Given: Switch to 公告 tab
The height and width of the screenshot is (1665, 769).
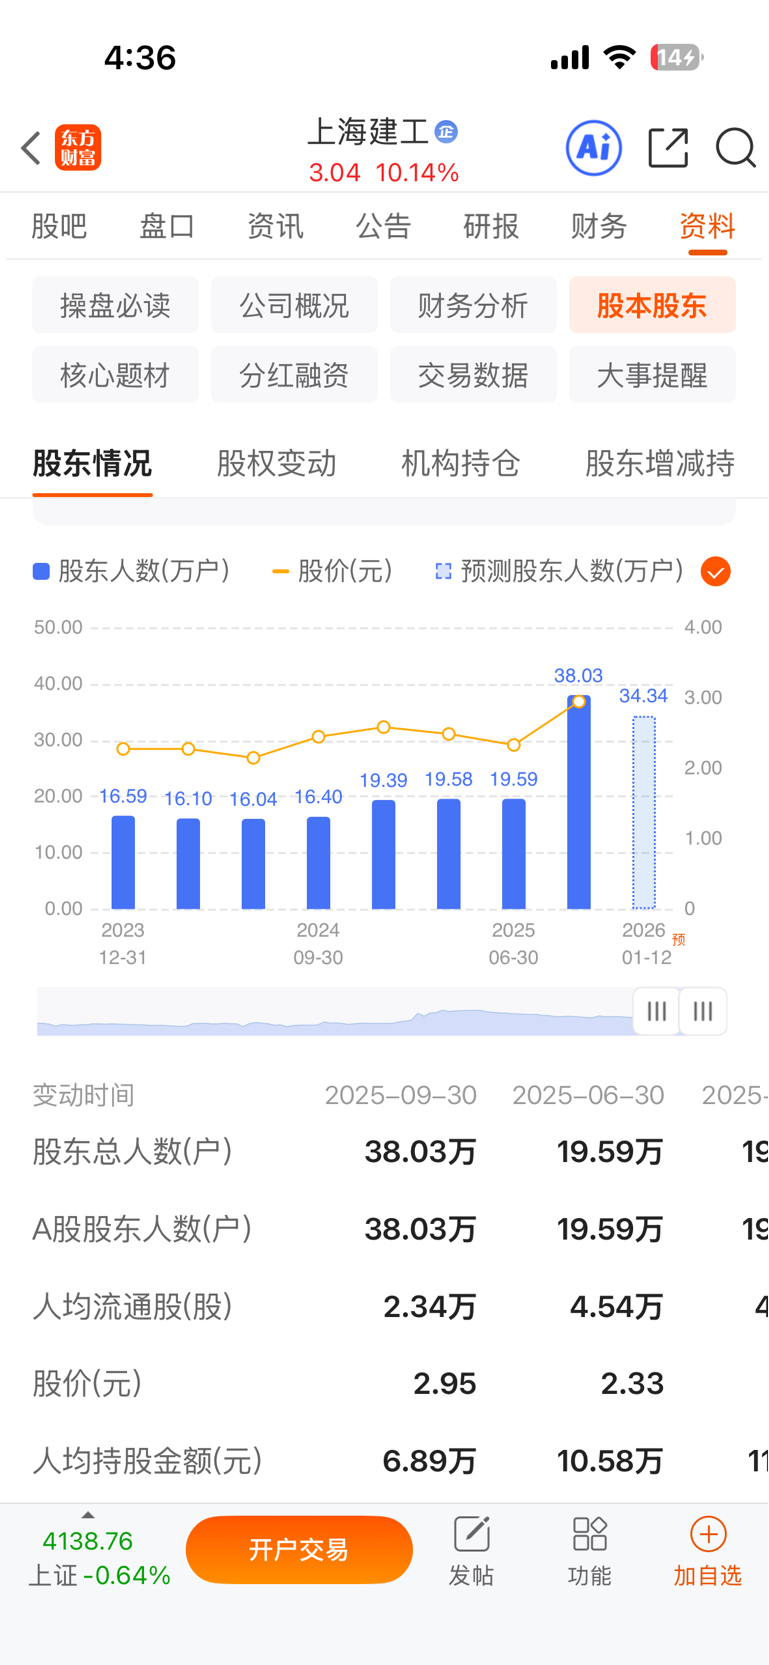Looking at the screenshot, I should tap(383, 226).
